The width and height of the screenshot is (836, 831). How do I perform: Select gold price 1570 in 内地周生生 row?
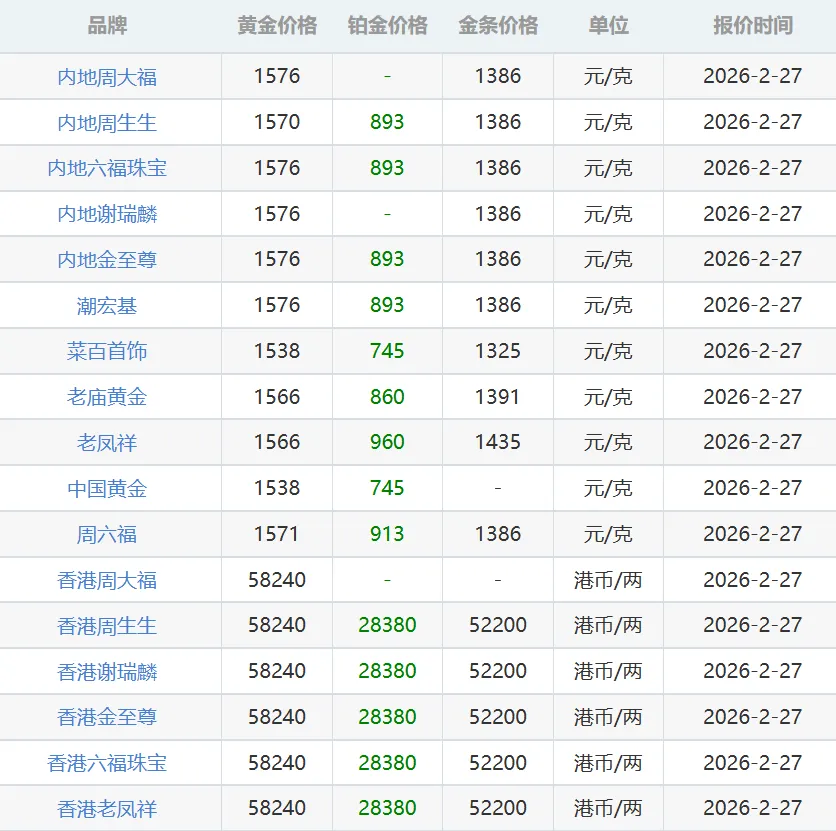(277, 122)
